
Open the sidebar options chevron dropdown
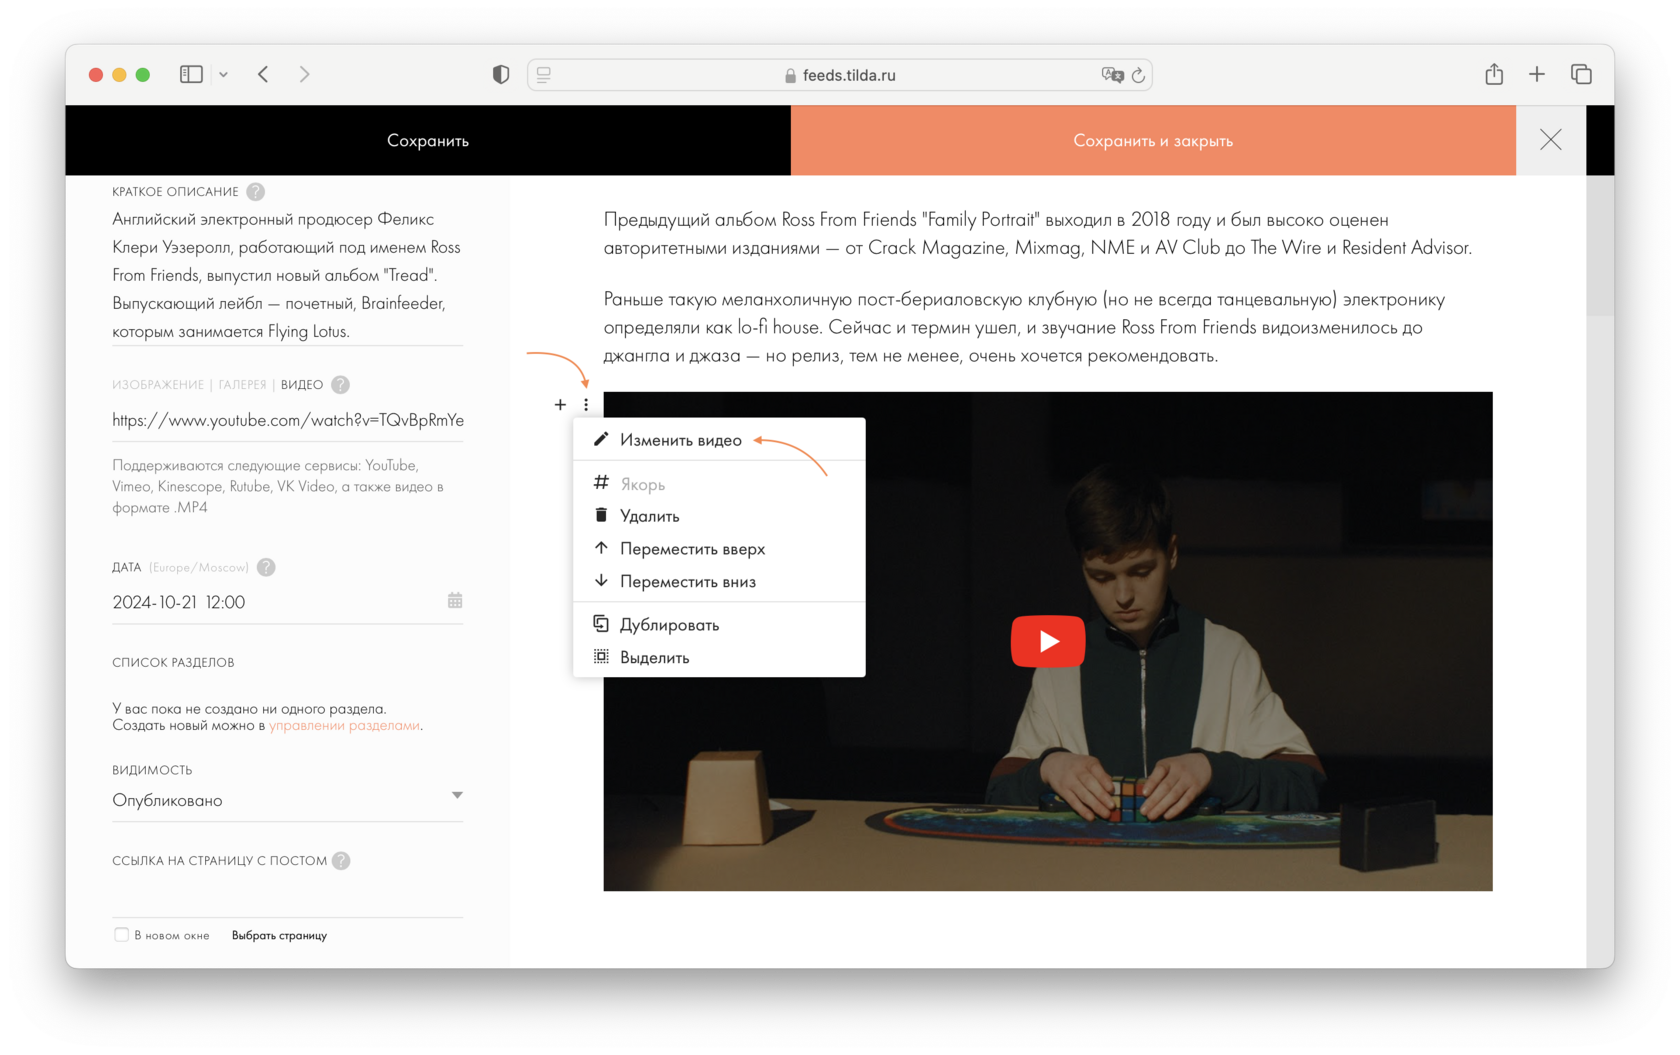pos(223,74)
